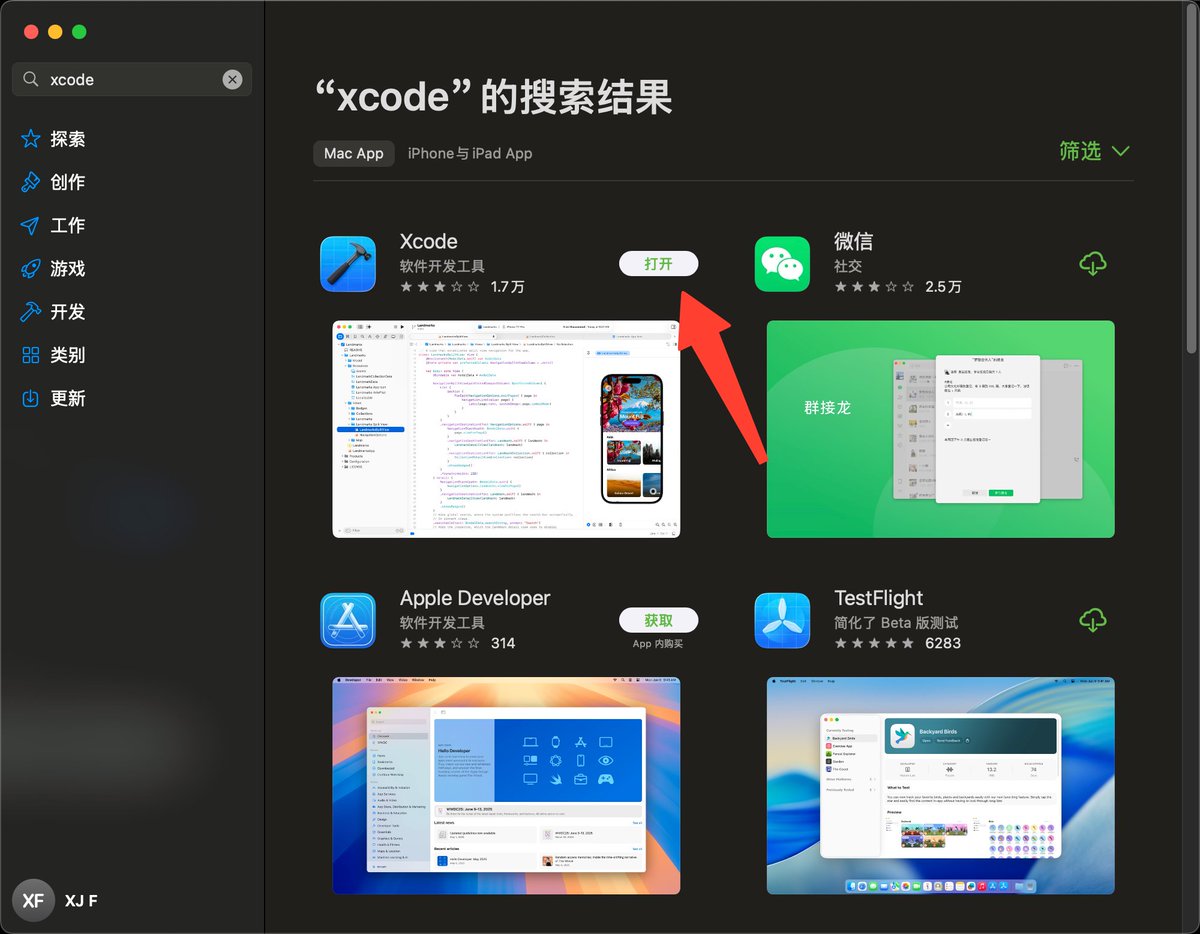Close the App Store window
This screenshot has width=1200, height=934.
pos(31,32)
